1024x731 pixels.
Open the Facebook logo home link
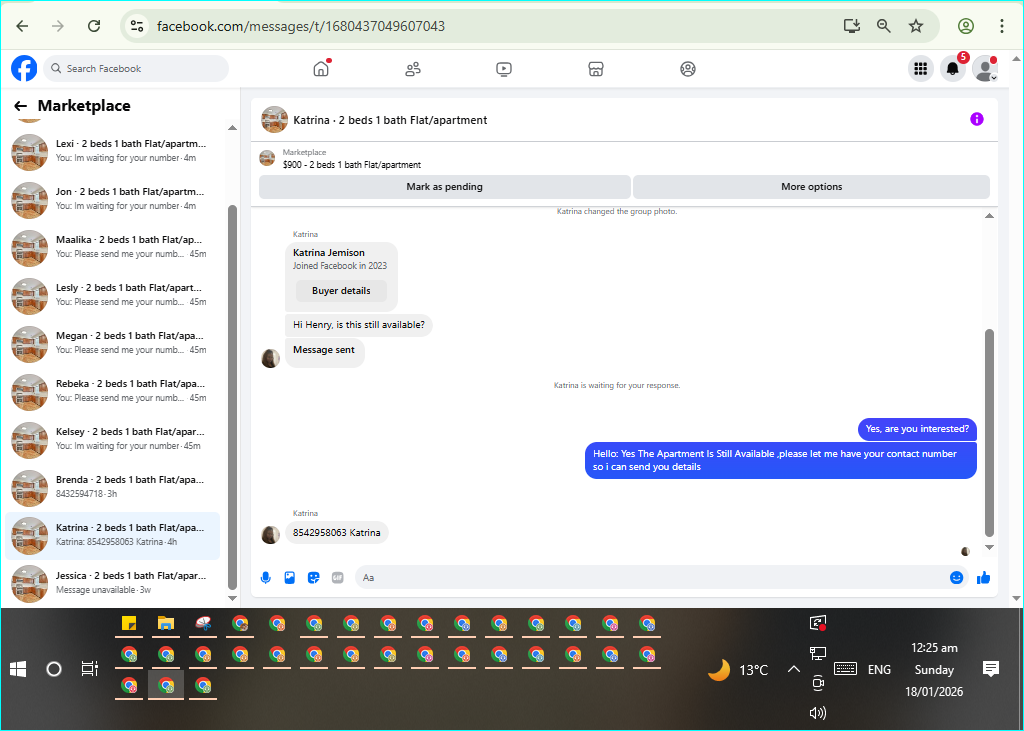click(24, 69)
